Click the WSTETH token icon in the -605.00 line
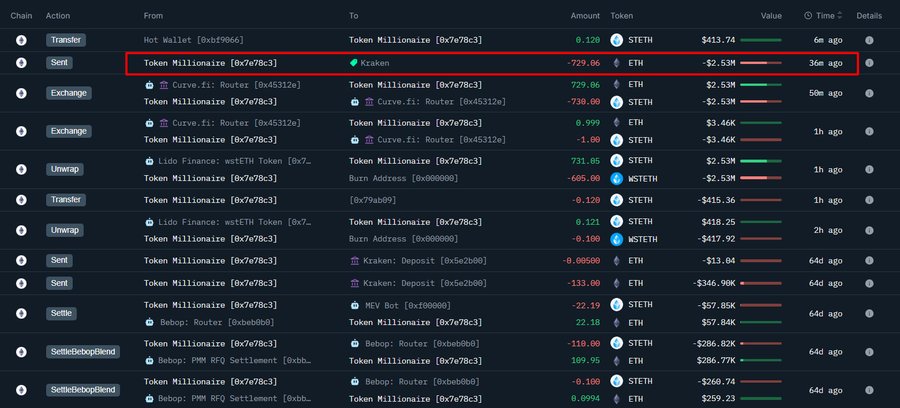 [616, 178]
